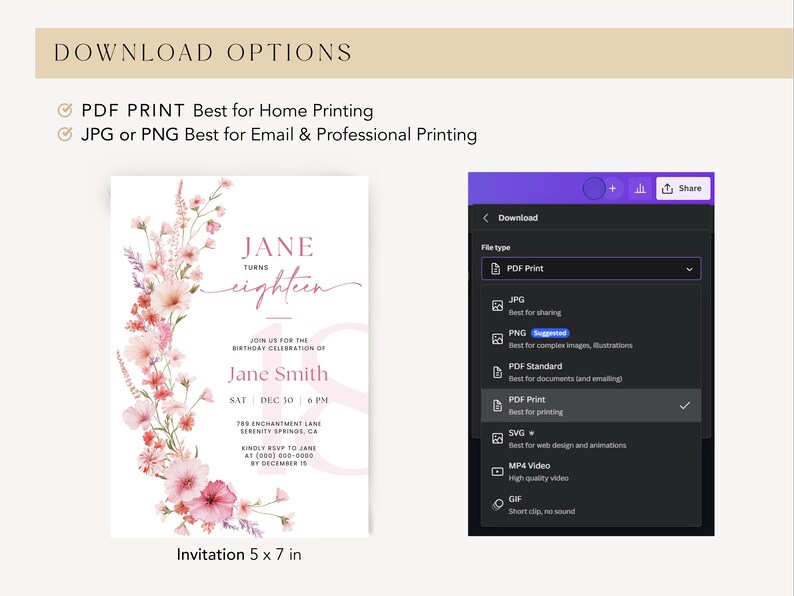The width and height of the screenshot is (794, 596).
Task: Click 'Best for complex images, illustrations' text
Action: [x=571, y=345]
